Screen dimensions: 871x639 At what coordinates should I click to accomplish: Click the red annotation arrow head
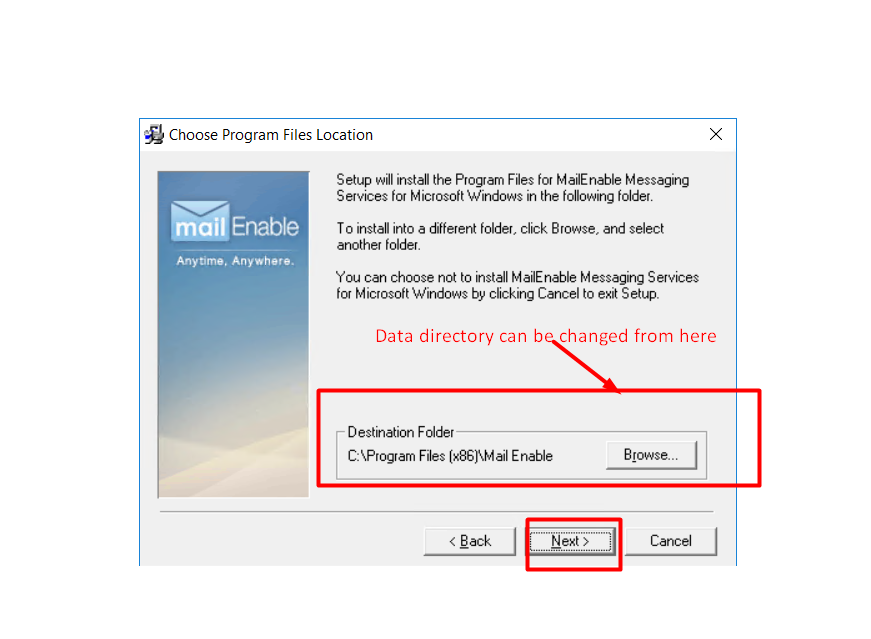click(x=612, y=385)
